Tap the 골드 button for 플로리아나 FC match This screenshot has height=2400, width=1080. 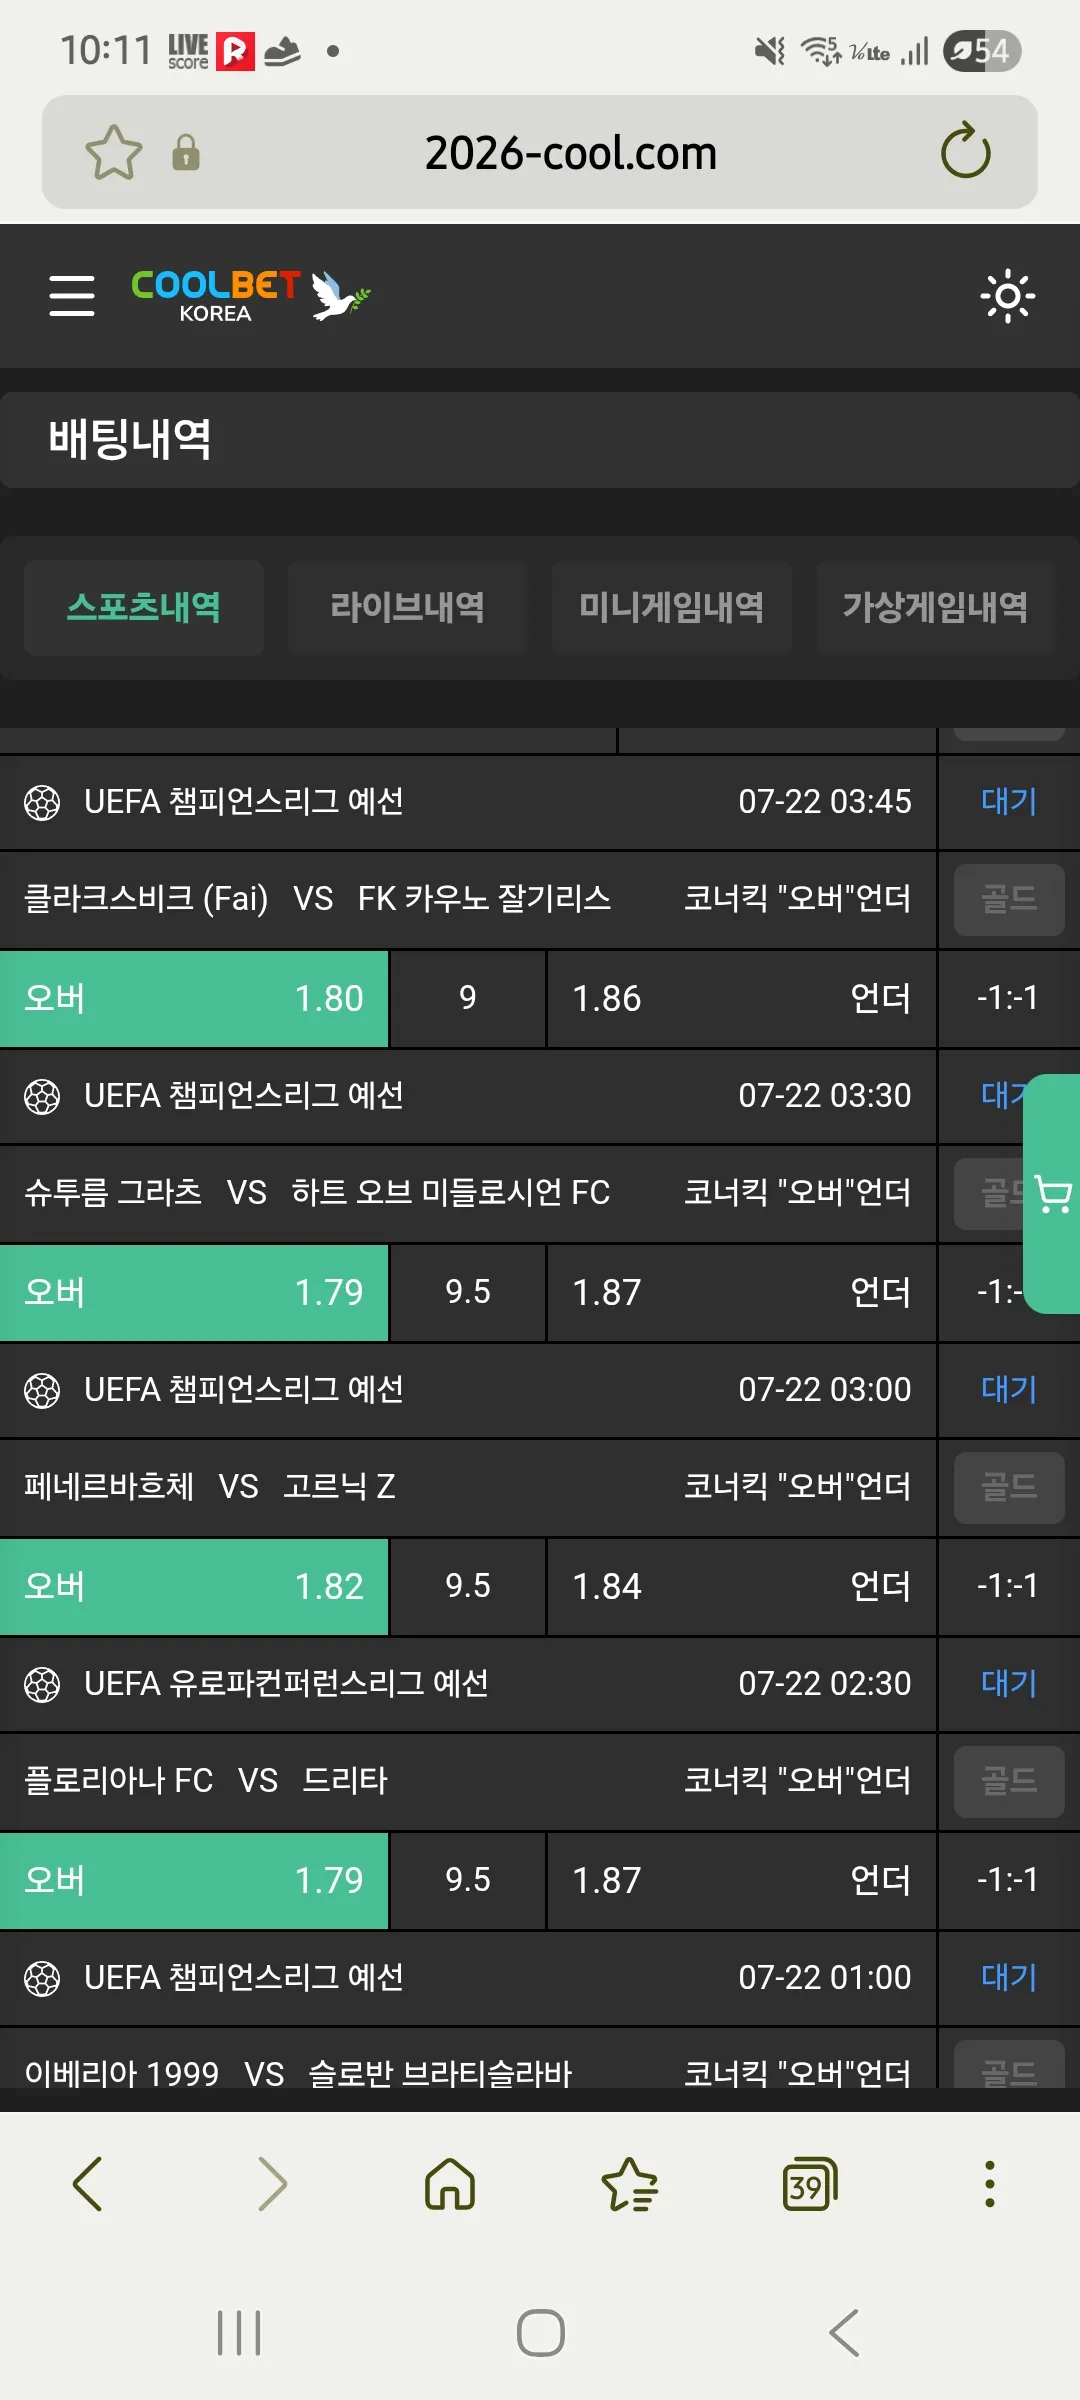1009,1781
